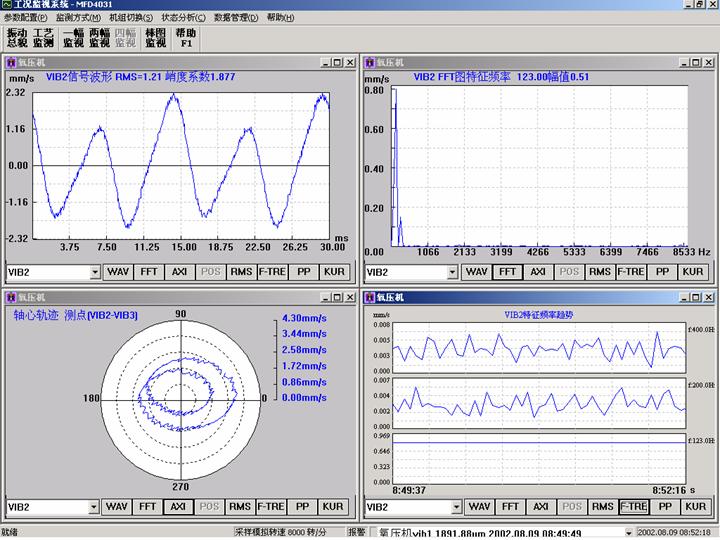Click the RMS button in the waveform panel
Screen dimensions: 720x540
241,272
